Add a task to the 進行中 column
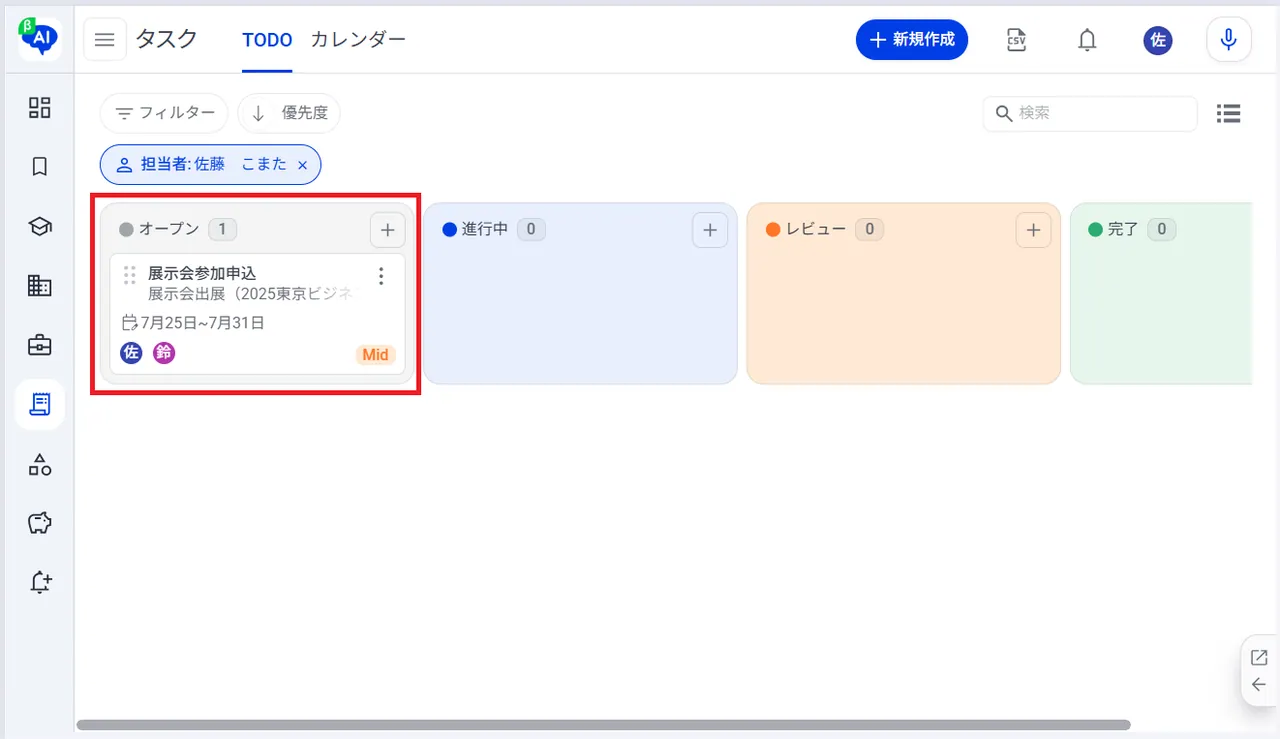Image resolution: width=1280 pixels, height=739 pixels. tap(710, 230)
